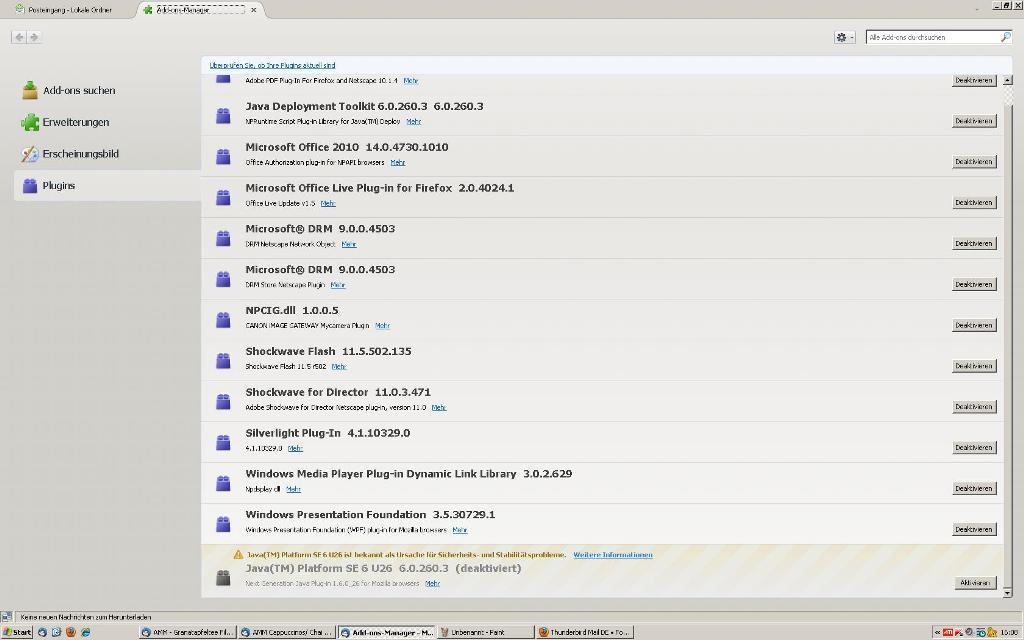
Task: Open Mehr link for DRM Store Netscape Plugin
Action: click(x=338, y=285)
